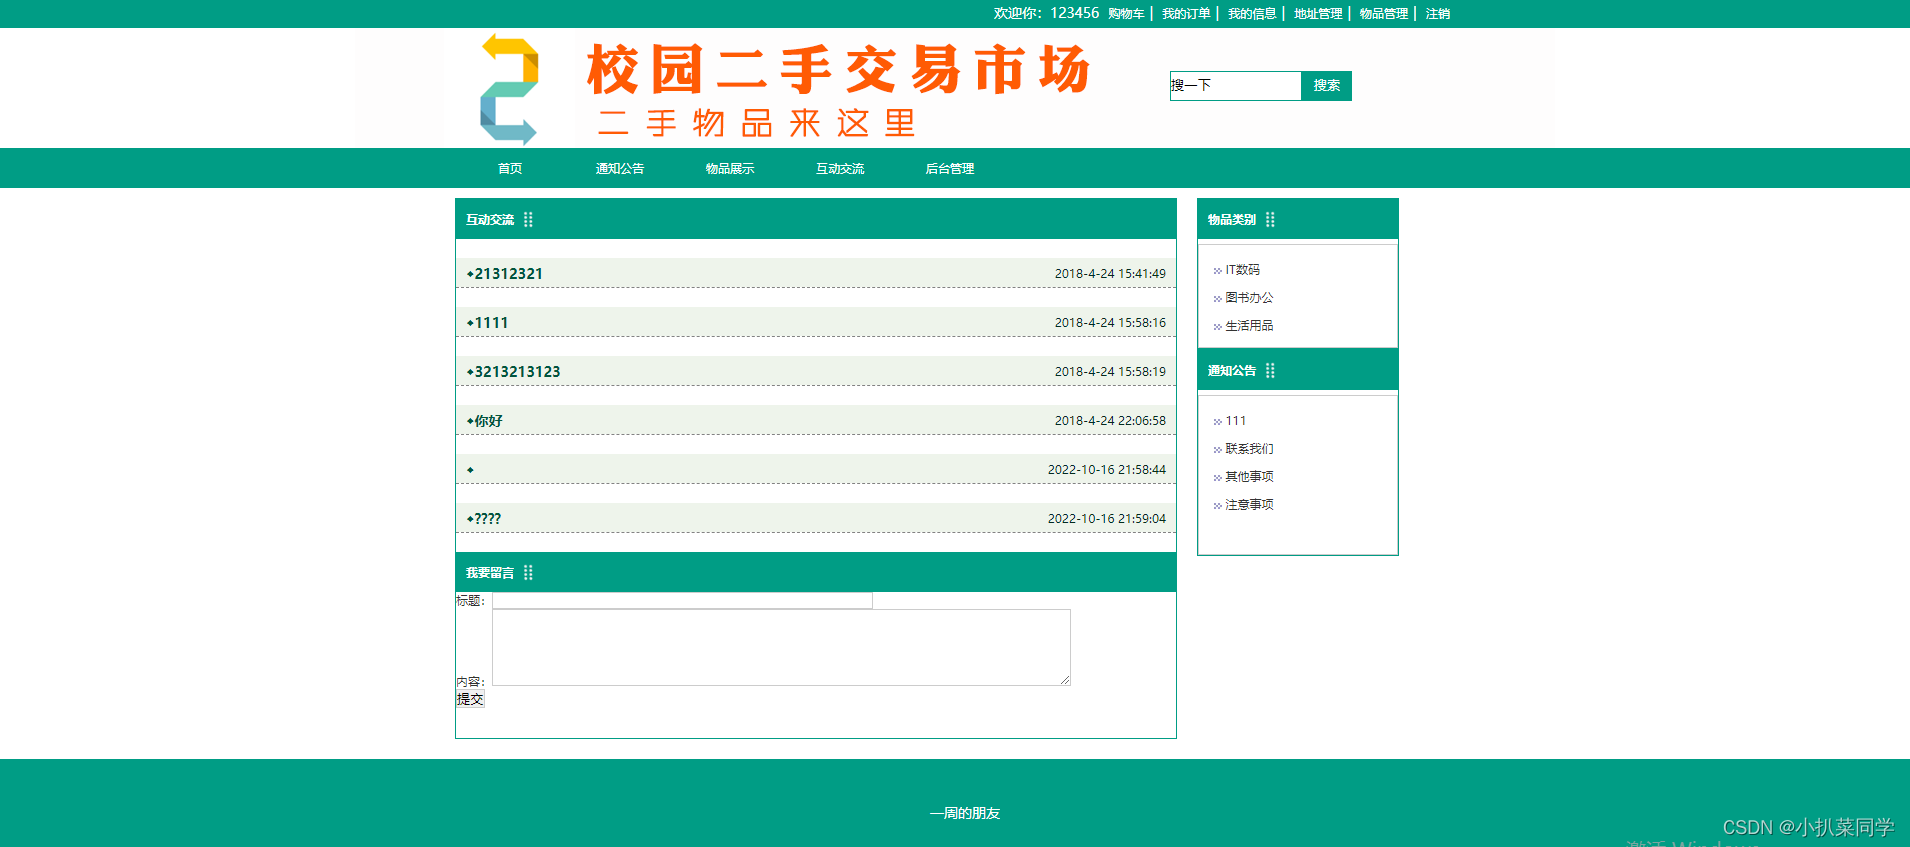Click dotted grip icon beside 物品类别 header
1910x847 pixels.
click(x=1270, y=220)
